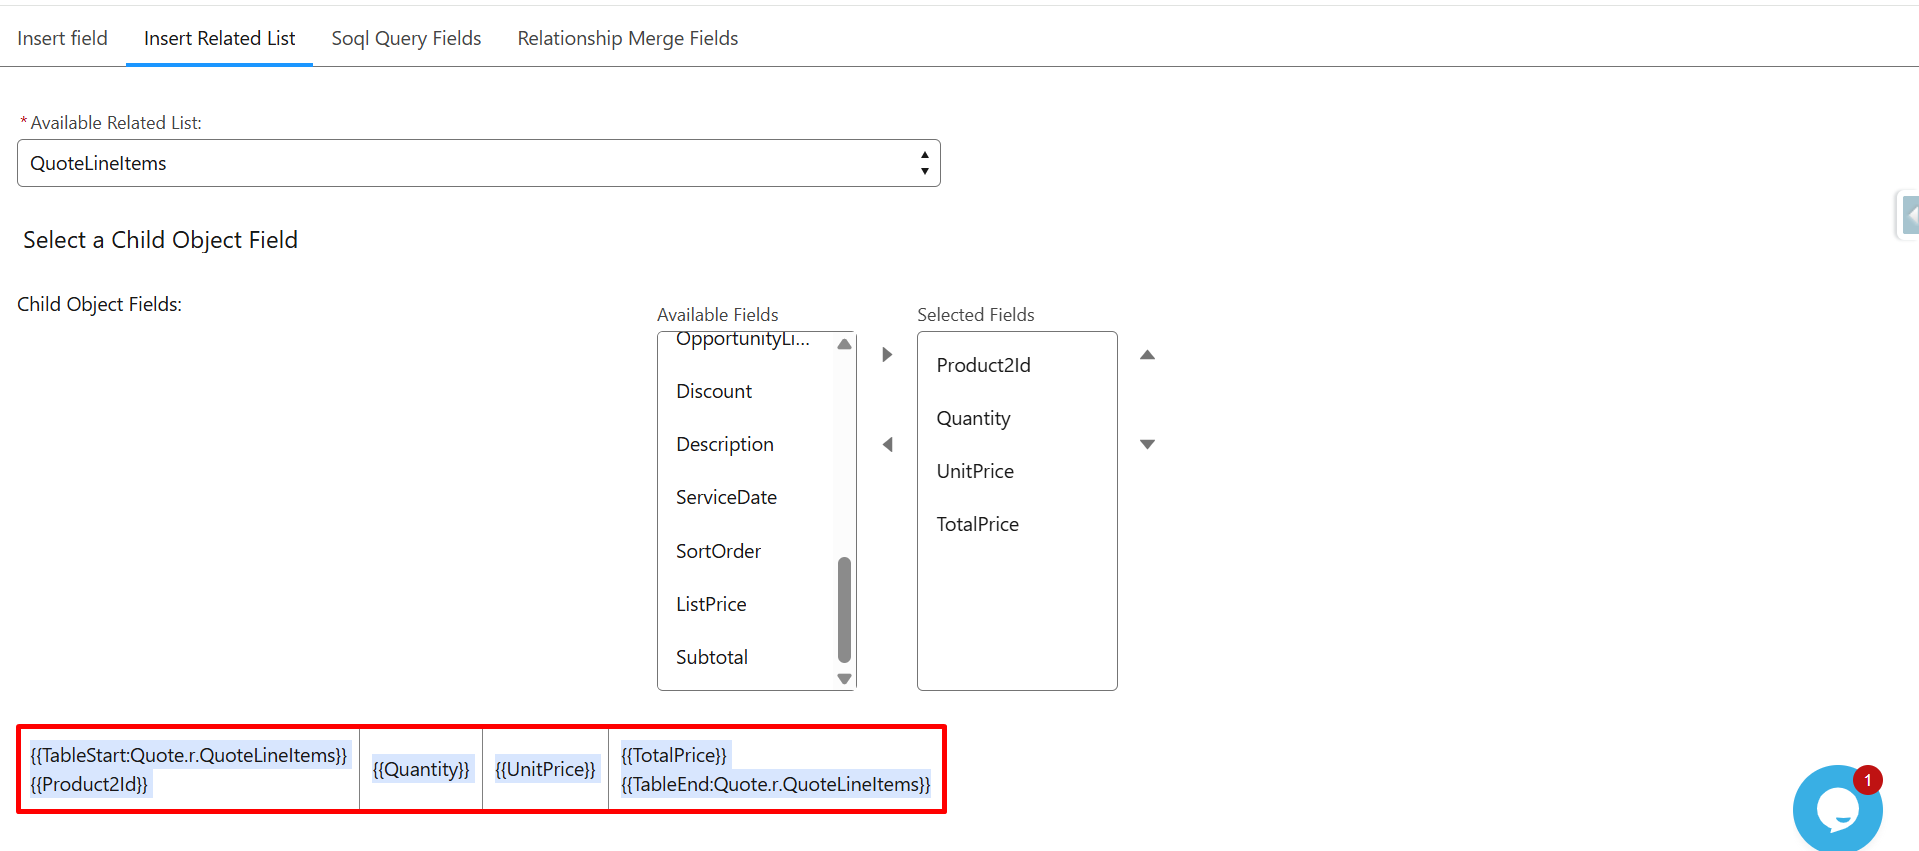The height and width of the screenshot is (851, 1919).
Task: Click the move-down arrow for selected fields
Action: (x=1147, y=445)
